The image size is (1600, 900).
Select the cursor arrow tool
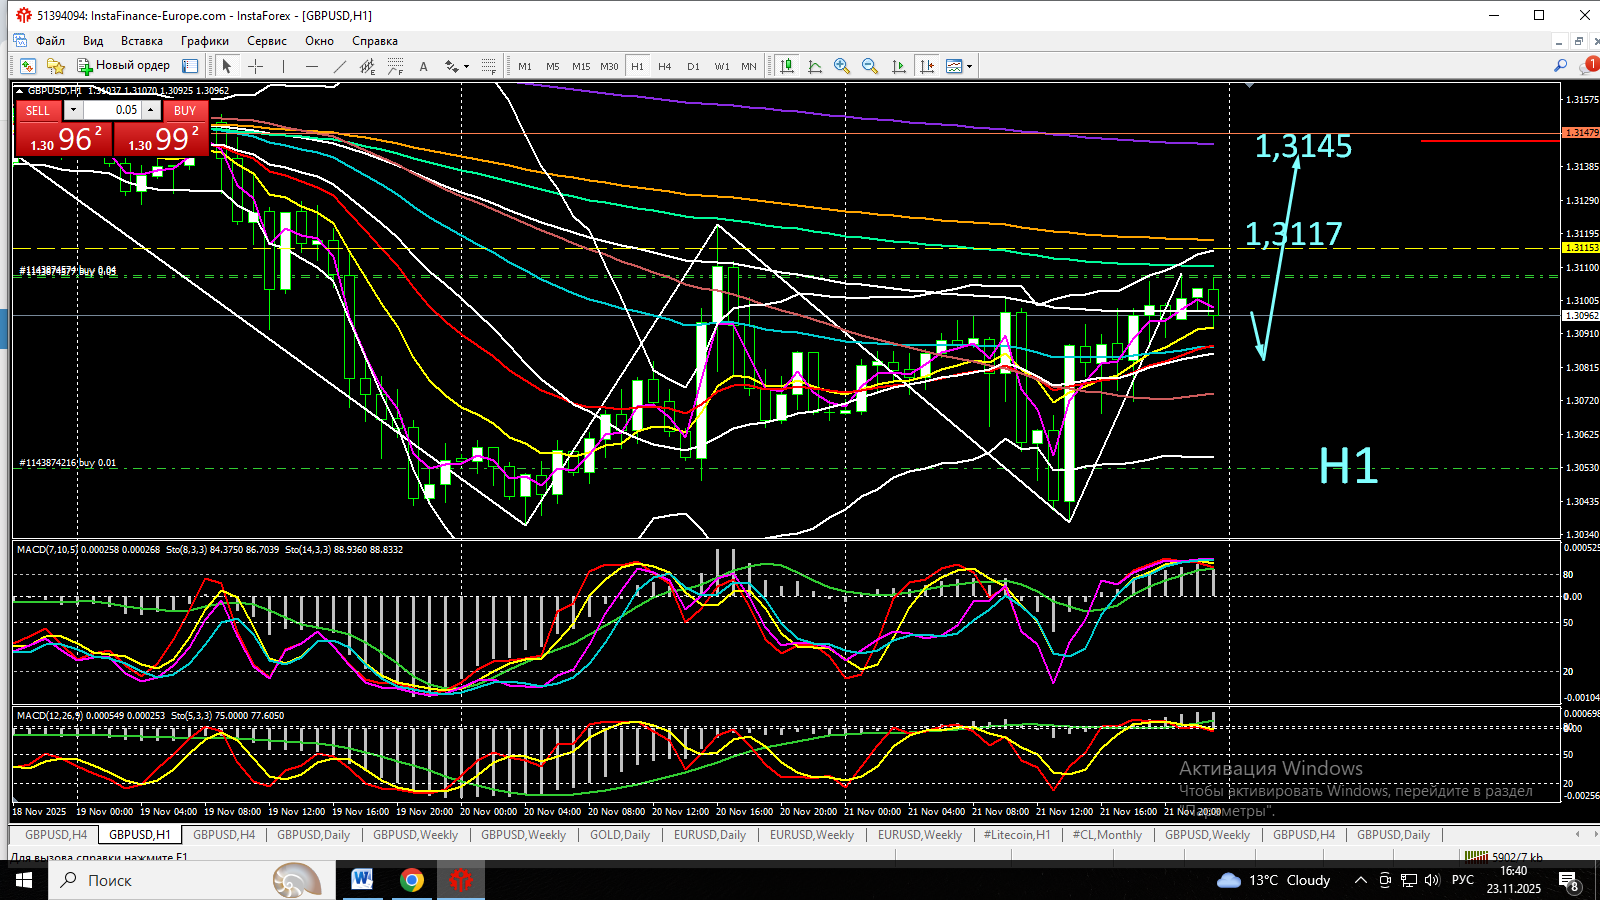[x=227, y=66]
